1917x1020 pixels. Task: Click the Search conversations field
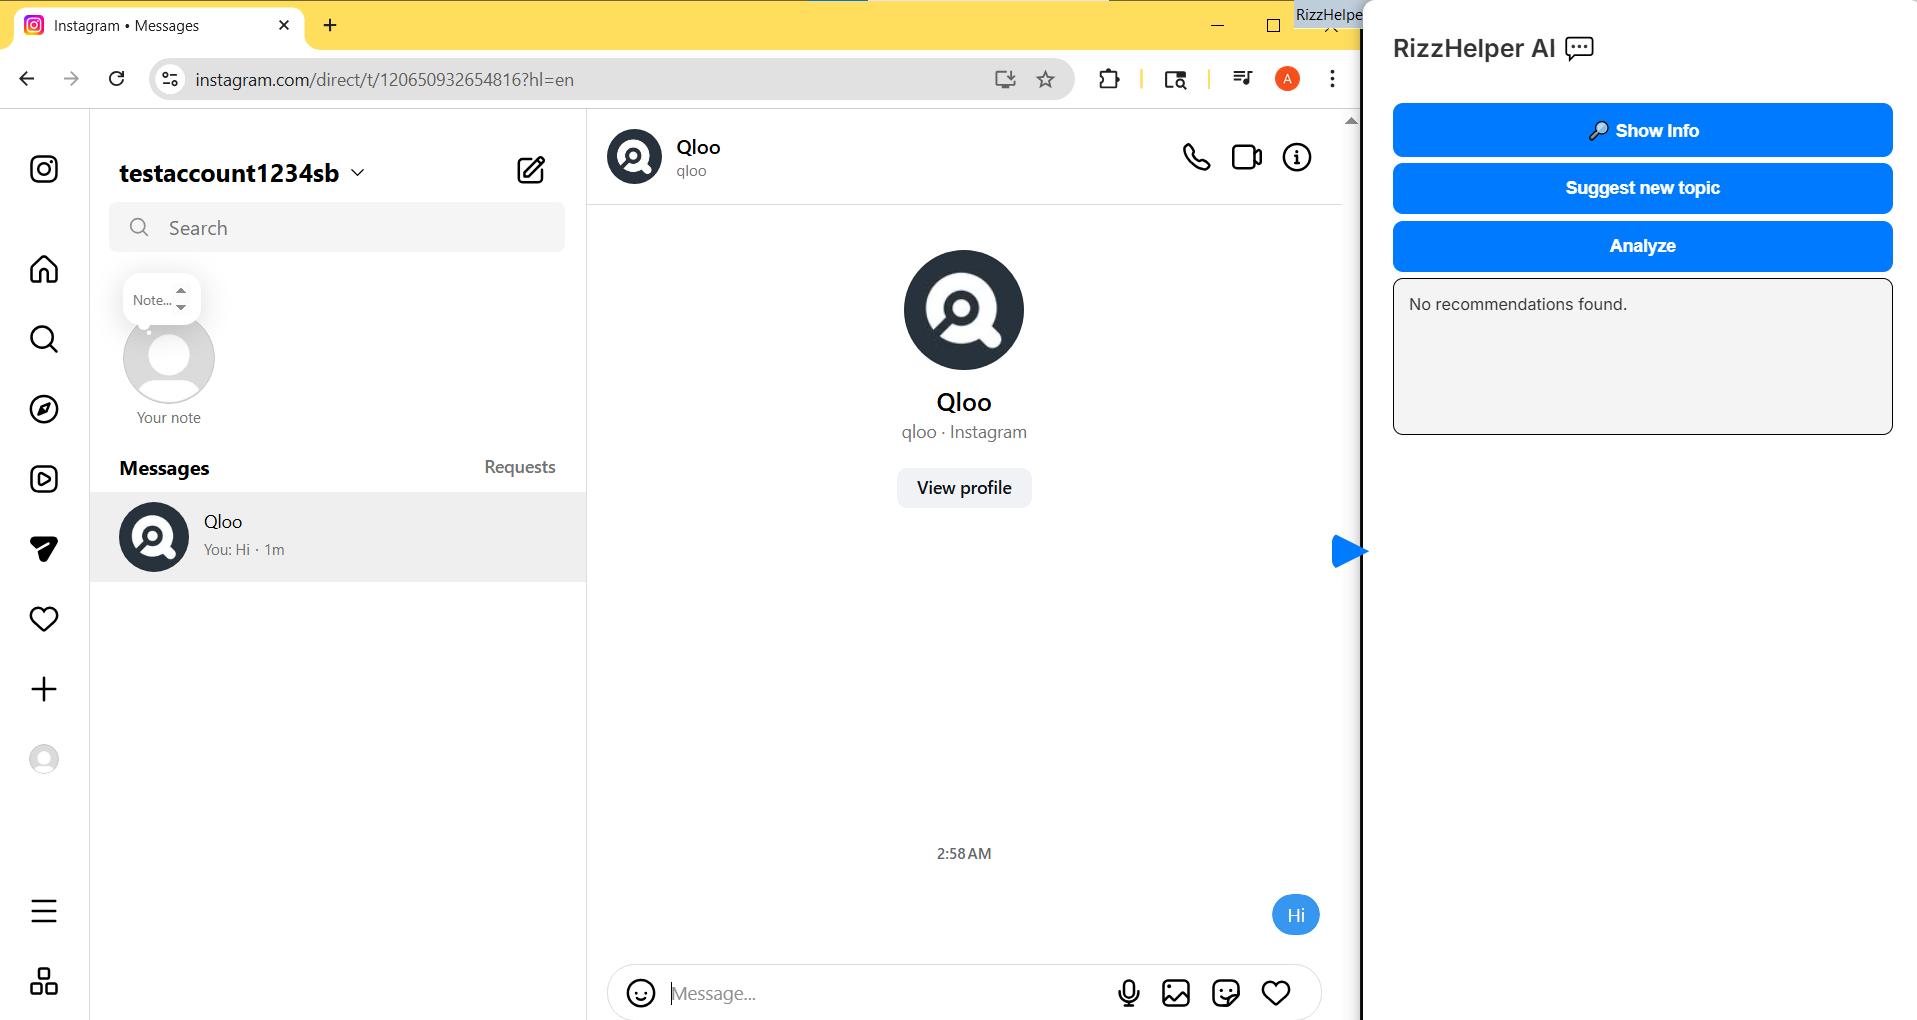click(x=337, y=228)
